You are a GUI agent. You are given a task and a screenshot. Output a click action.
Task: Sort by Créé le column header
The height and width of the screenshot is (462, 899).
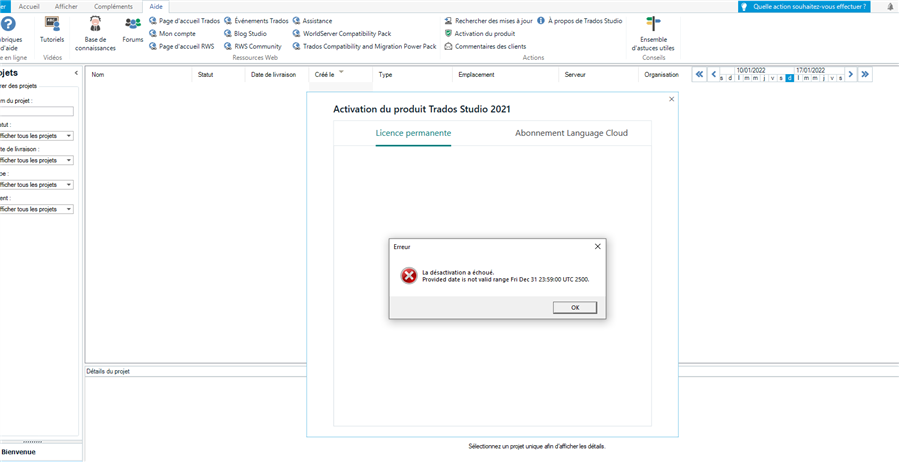tap(325, 75)
